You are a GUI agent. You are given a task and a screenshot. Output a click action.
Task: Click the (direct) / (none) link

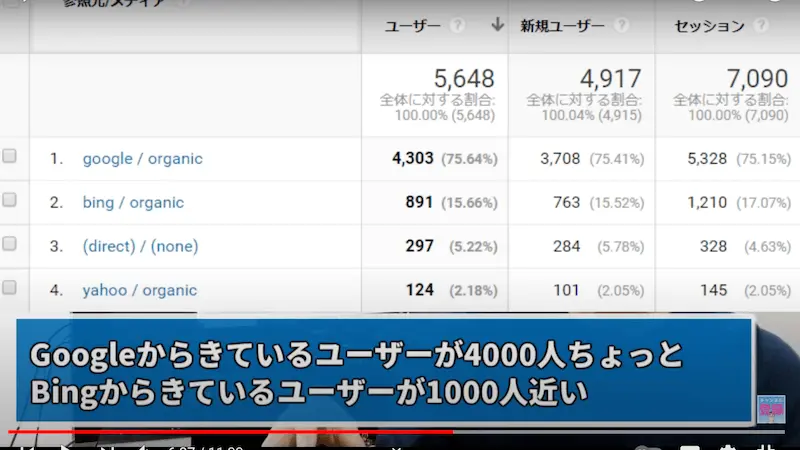point(140,246)
